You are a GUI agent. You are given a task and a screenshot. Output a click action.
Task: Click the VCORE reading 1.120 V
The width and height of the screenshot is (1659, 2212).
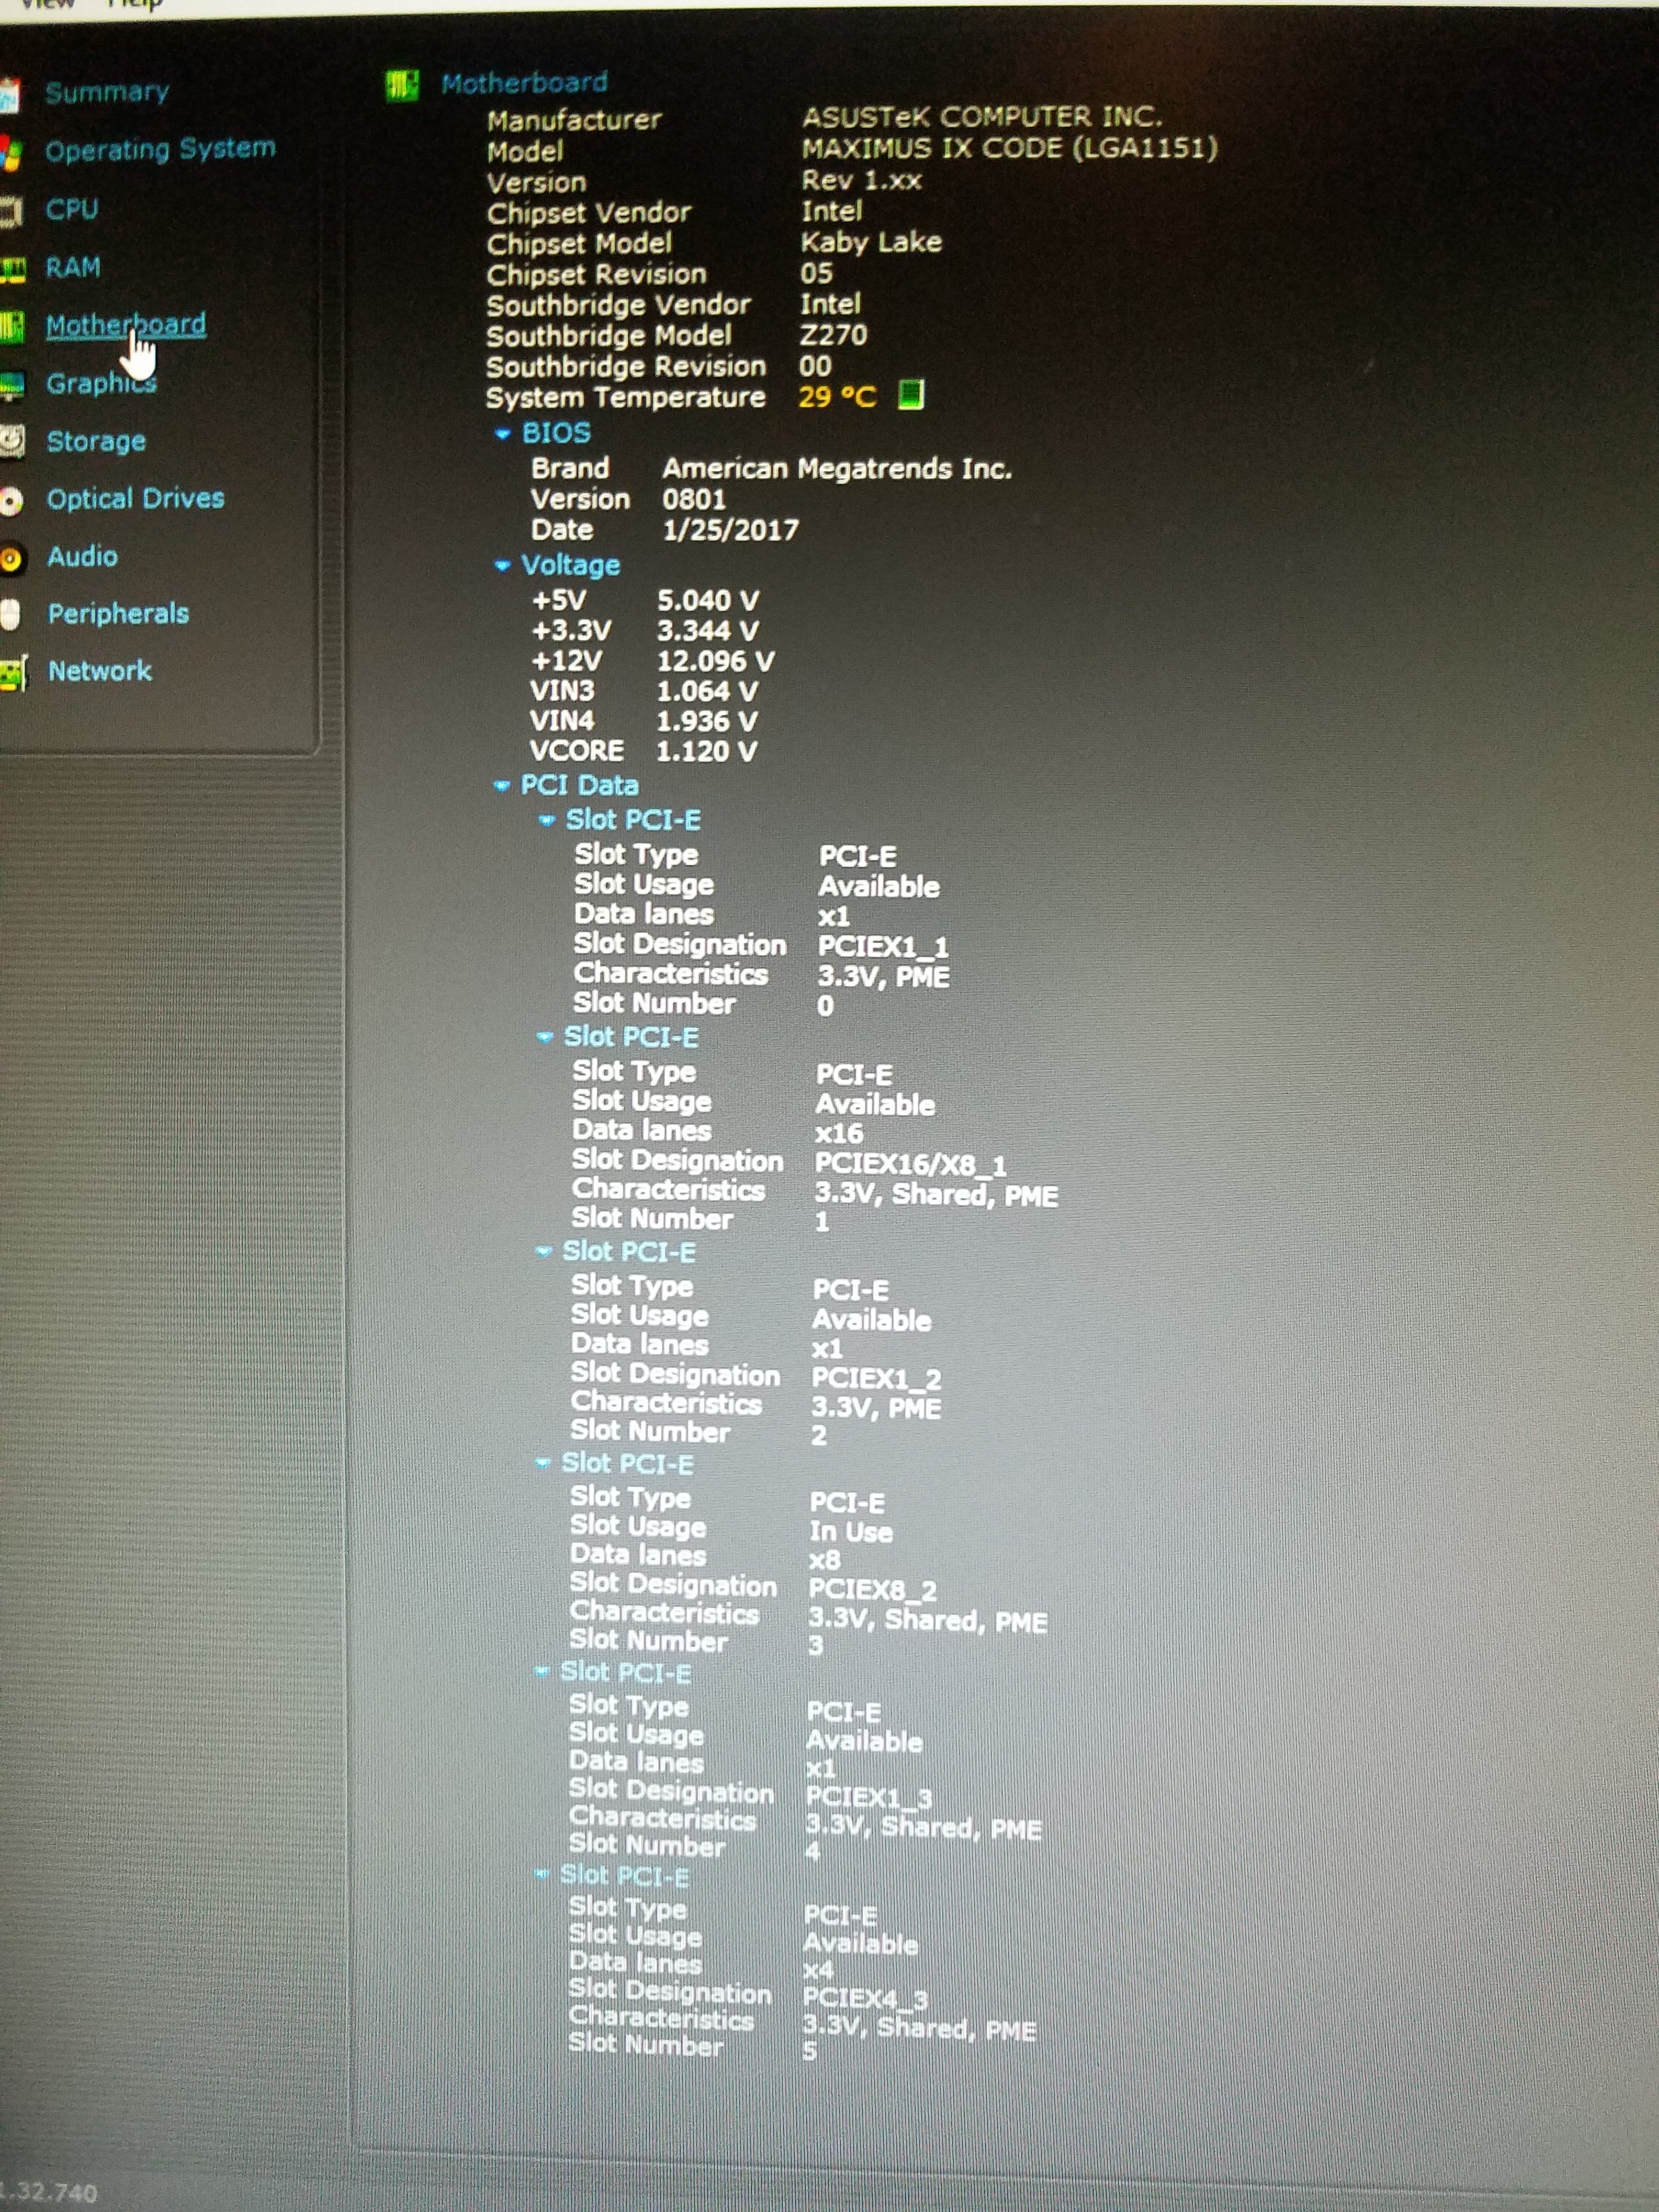pyautogui.click(x=706, y=751)
